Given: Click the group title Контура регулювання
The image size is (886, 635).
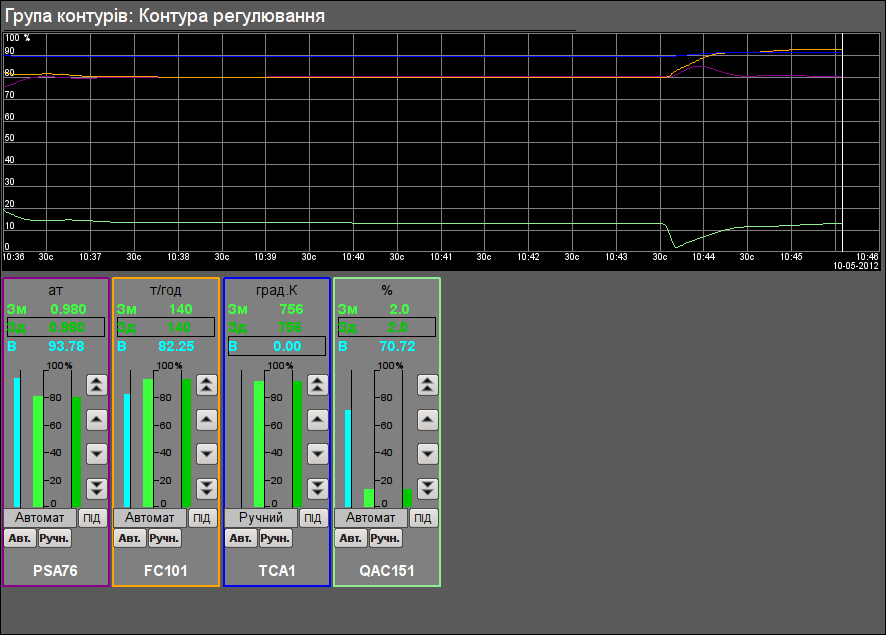Looking at the screenshot, I should (x=232, y=16).
